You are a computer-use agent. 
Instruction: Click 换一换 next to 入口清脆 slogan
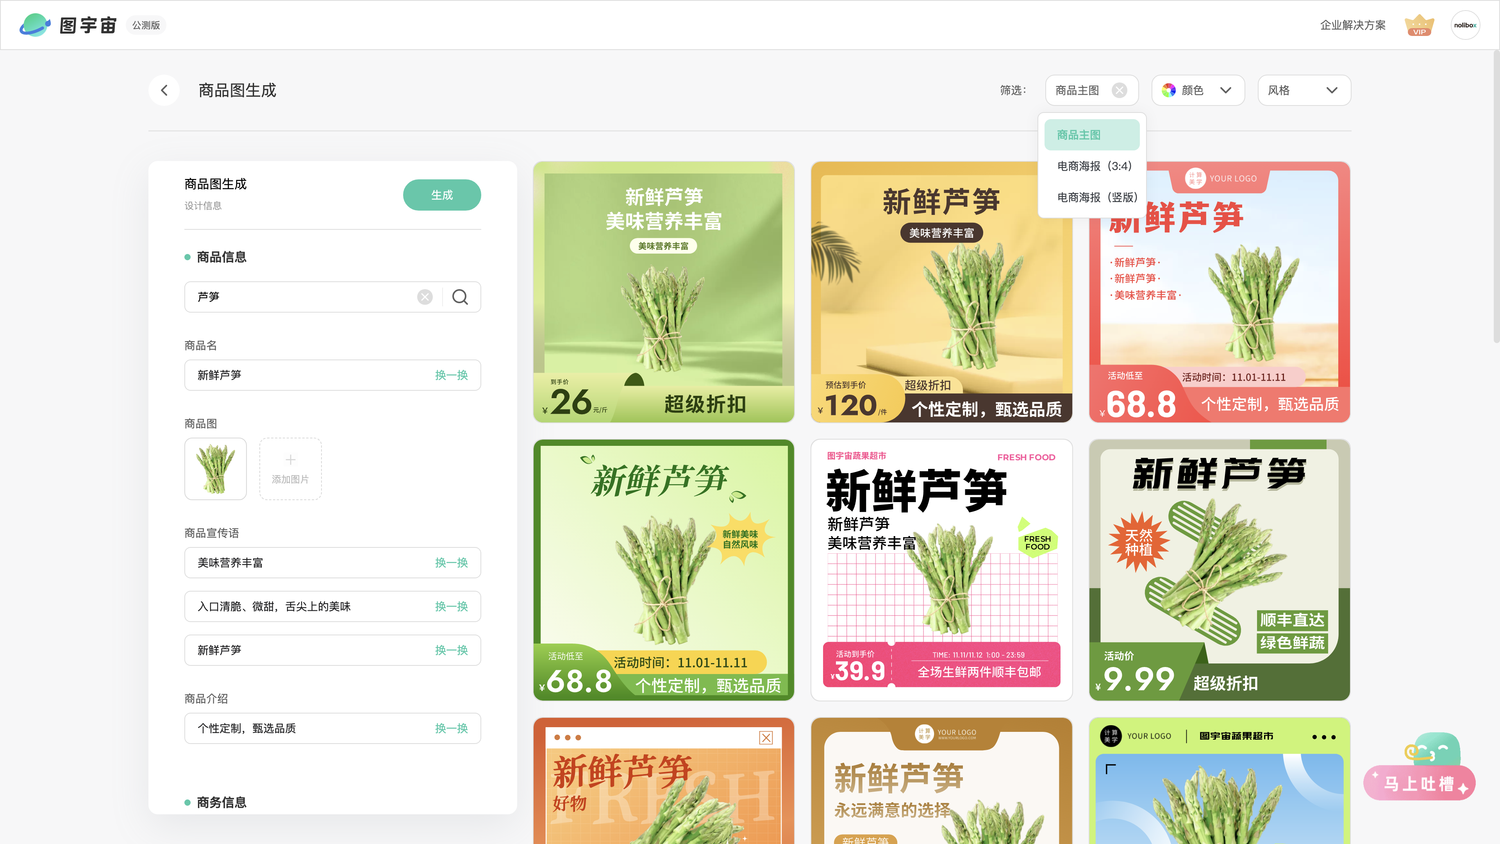coord(451,607)
